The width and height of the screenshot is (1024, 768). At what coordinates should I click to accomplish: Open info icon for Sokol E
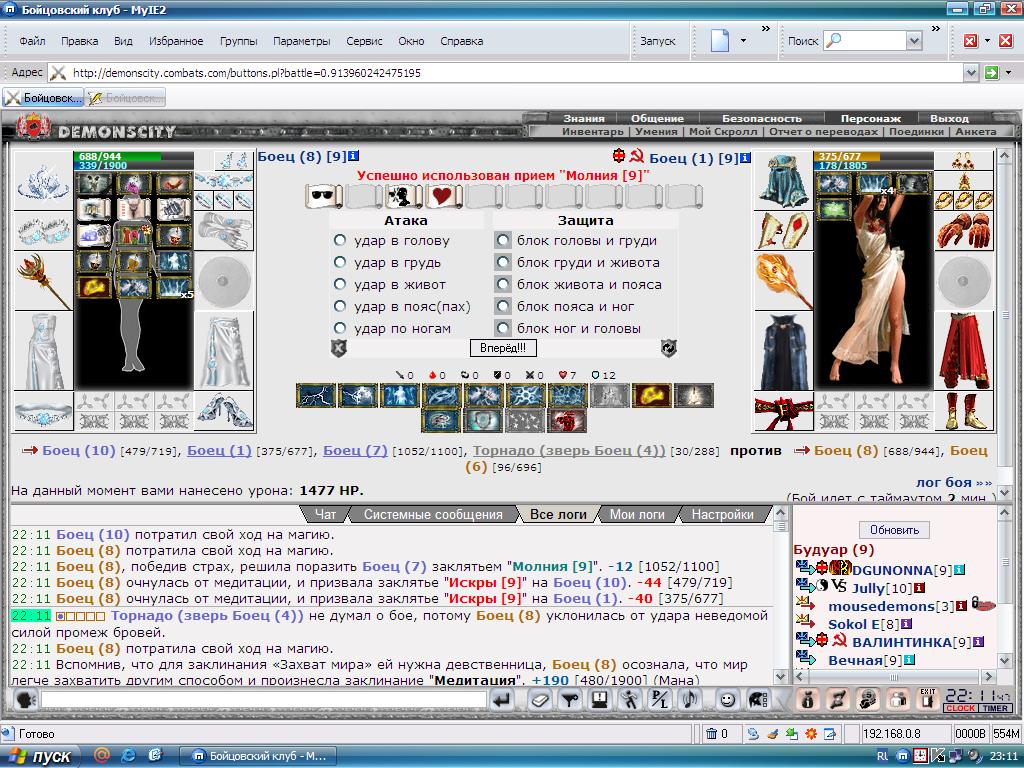[x=906, y=624]
